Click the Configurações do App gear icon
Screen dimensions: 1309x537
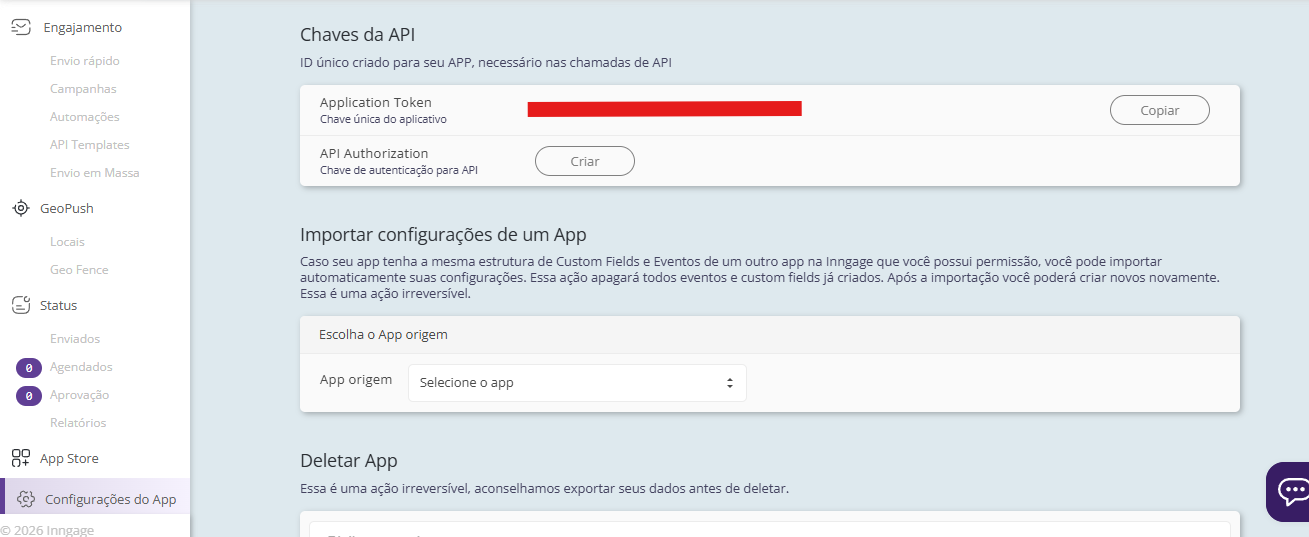[26, 499]
